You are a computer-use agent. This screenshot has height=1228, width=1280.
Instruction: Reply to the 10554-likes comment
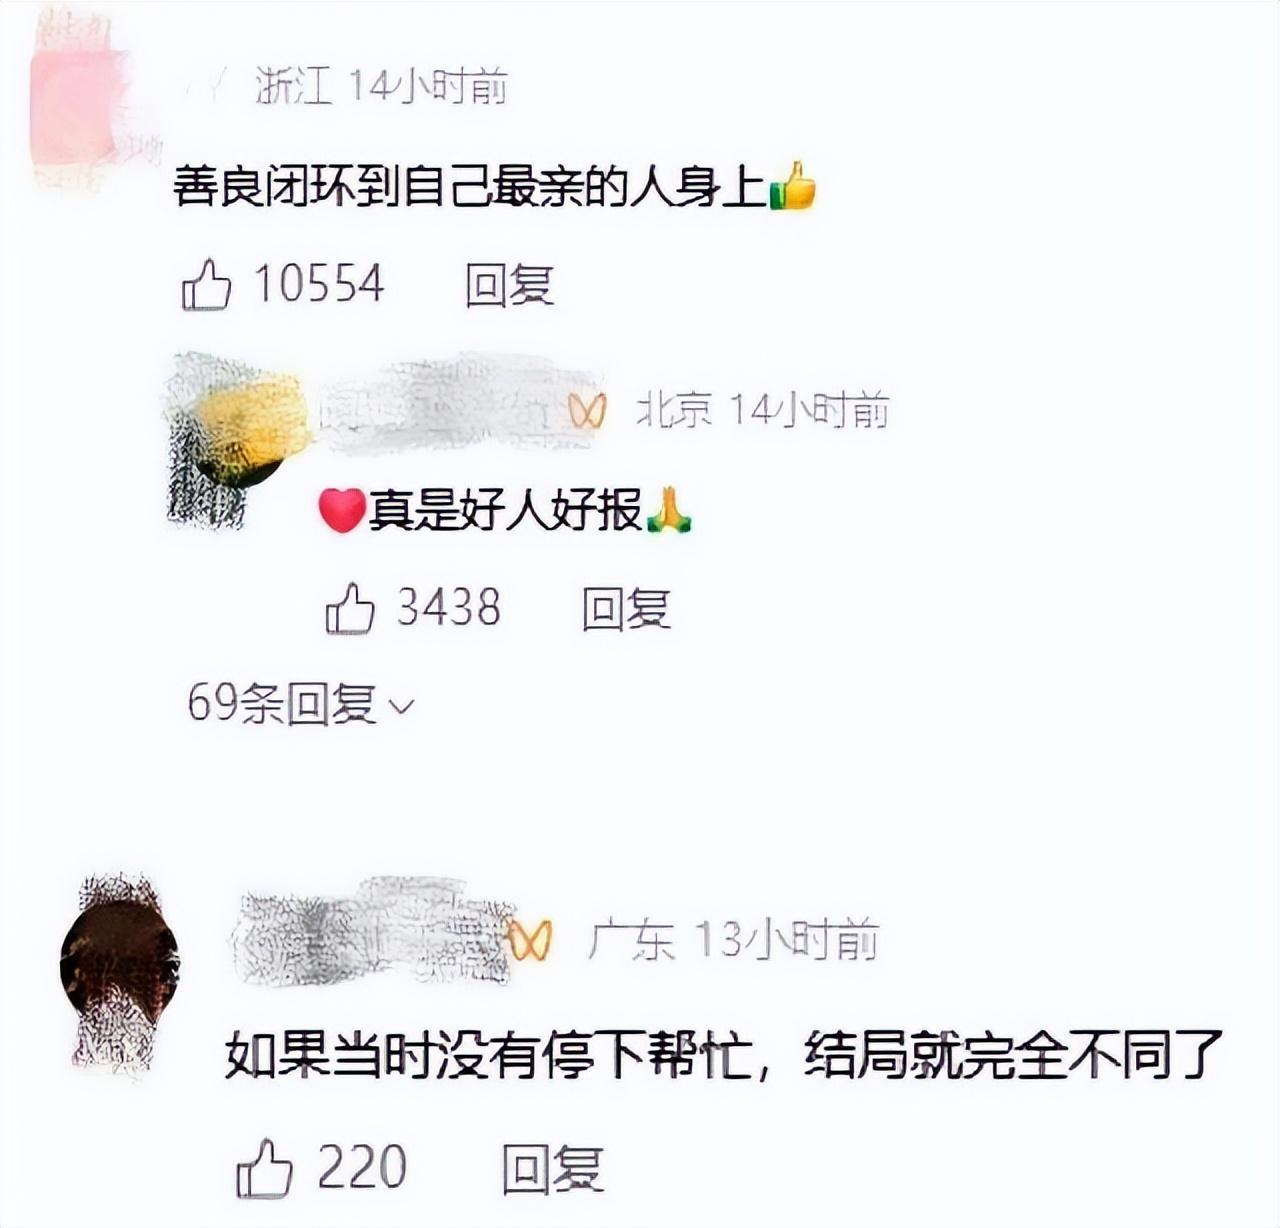[x=509, y=285]
